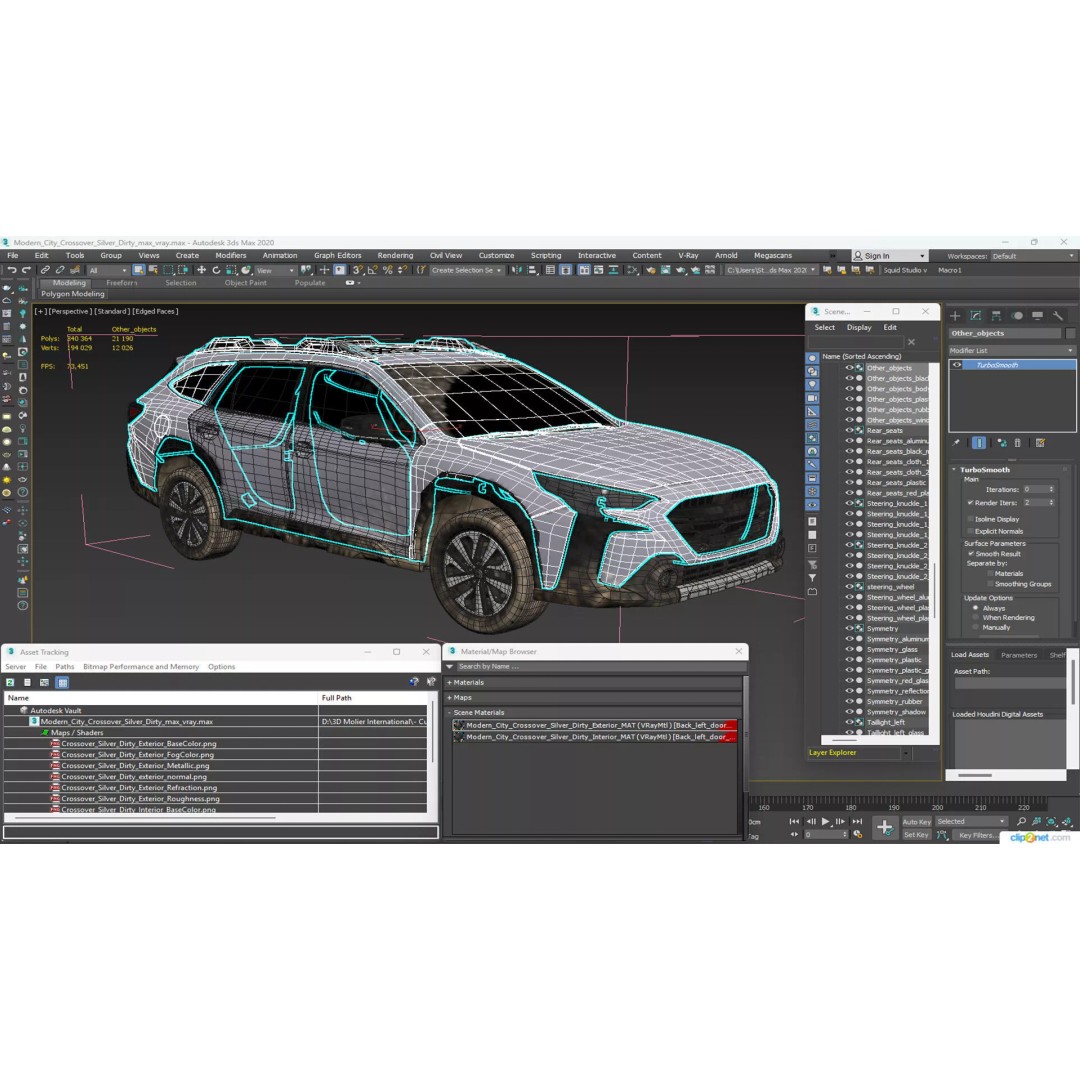Open the Workspaces Default dropdown
Image resolution: width=1080 pixels, height=1080 pixels.
[1033, 256]
